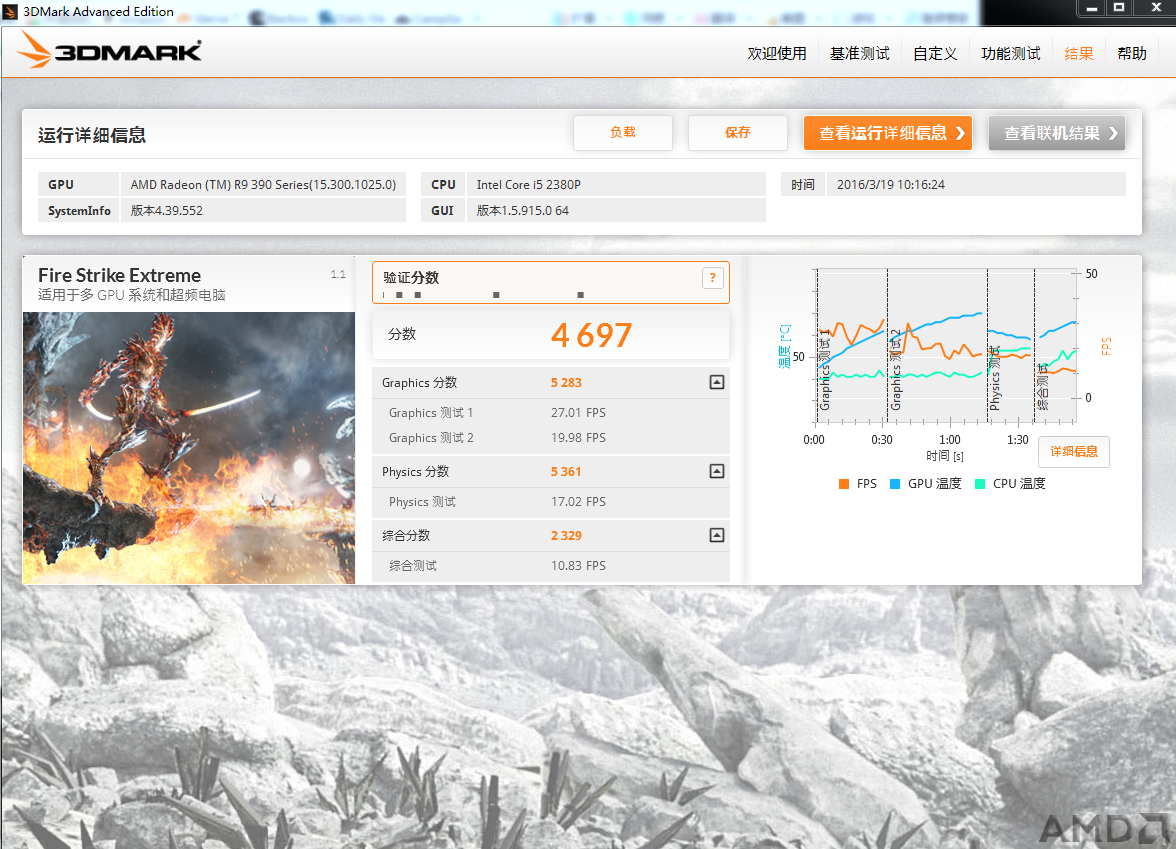The image size is (1176, 849).
Task: Click the 运行详细信息 heading
Action: coord(92,135)
